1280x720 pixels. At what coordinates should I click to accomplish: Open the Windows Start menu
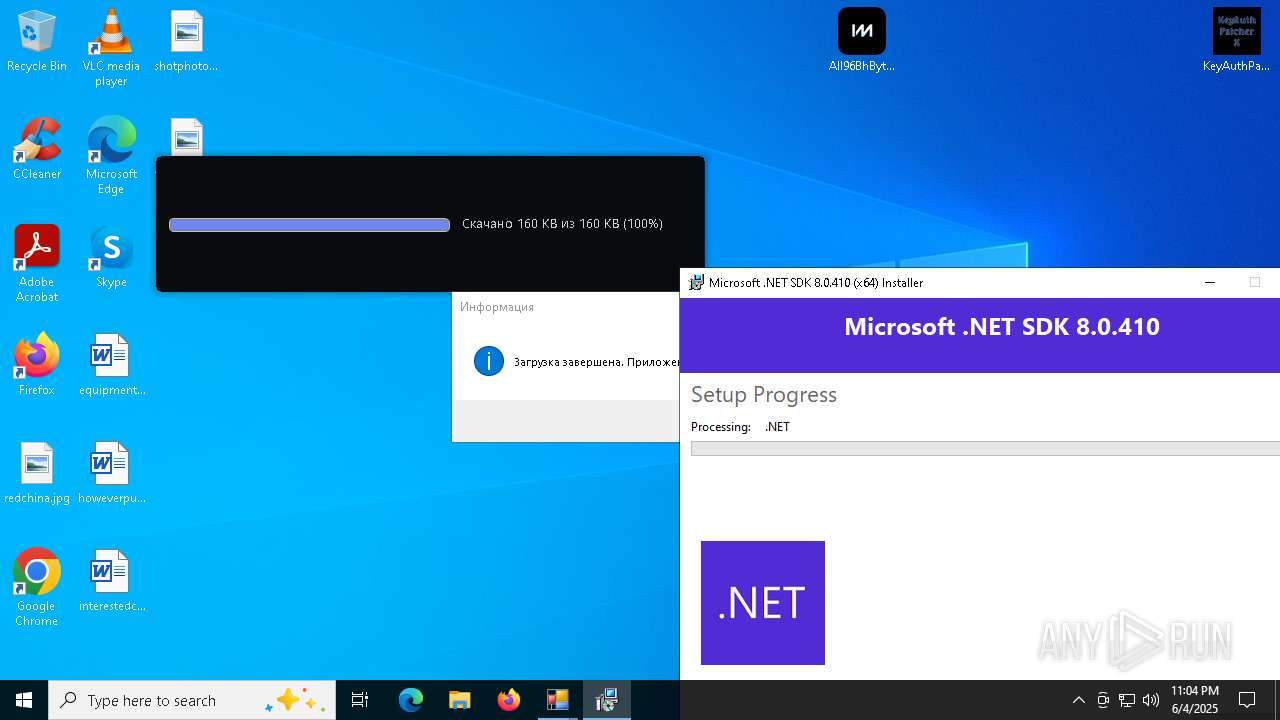tap(24, 700)
